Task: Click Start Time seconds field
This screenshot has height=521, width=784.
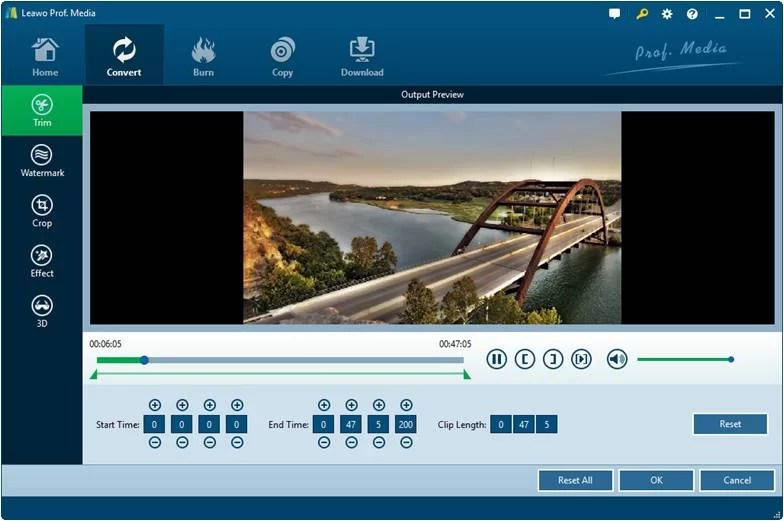Action: (x=209, y=424)
